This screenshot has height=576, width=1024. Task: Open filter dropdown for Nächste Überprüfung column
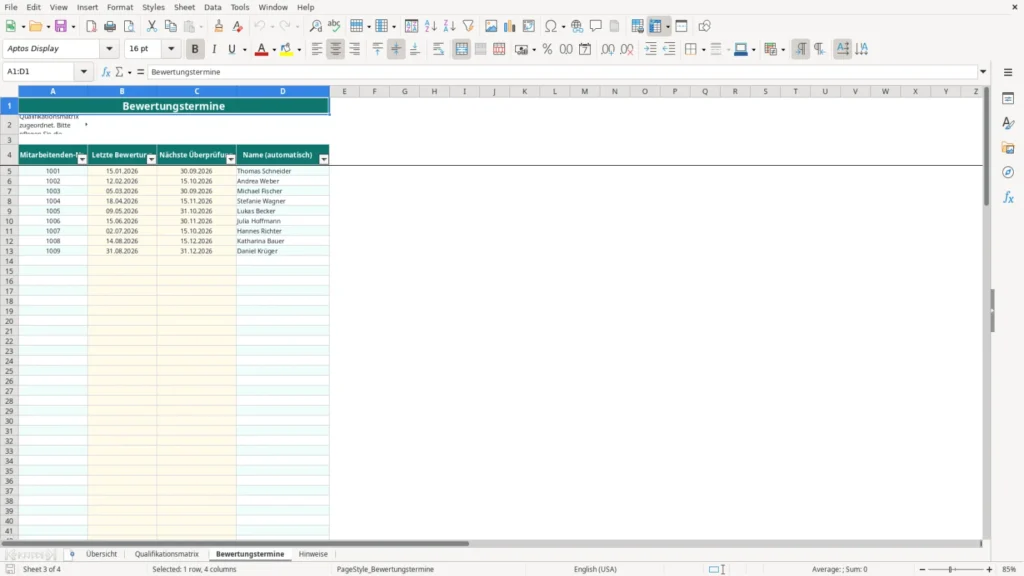(x=231, y=159)
